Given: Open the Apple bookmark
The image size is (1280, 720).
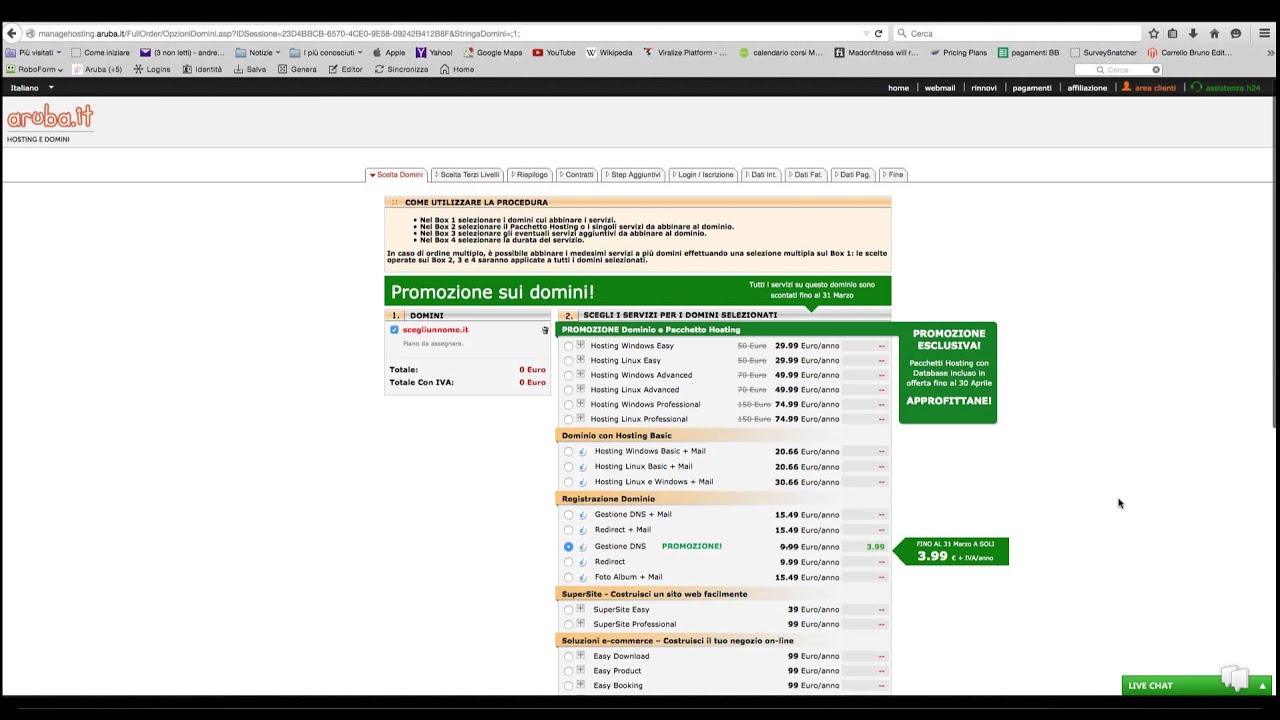Looking at the screenshot, I should point(388,52).
